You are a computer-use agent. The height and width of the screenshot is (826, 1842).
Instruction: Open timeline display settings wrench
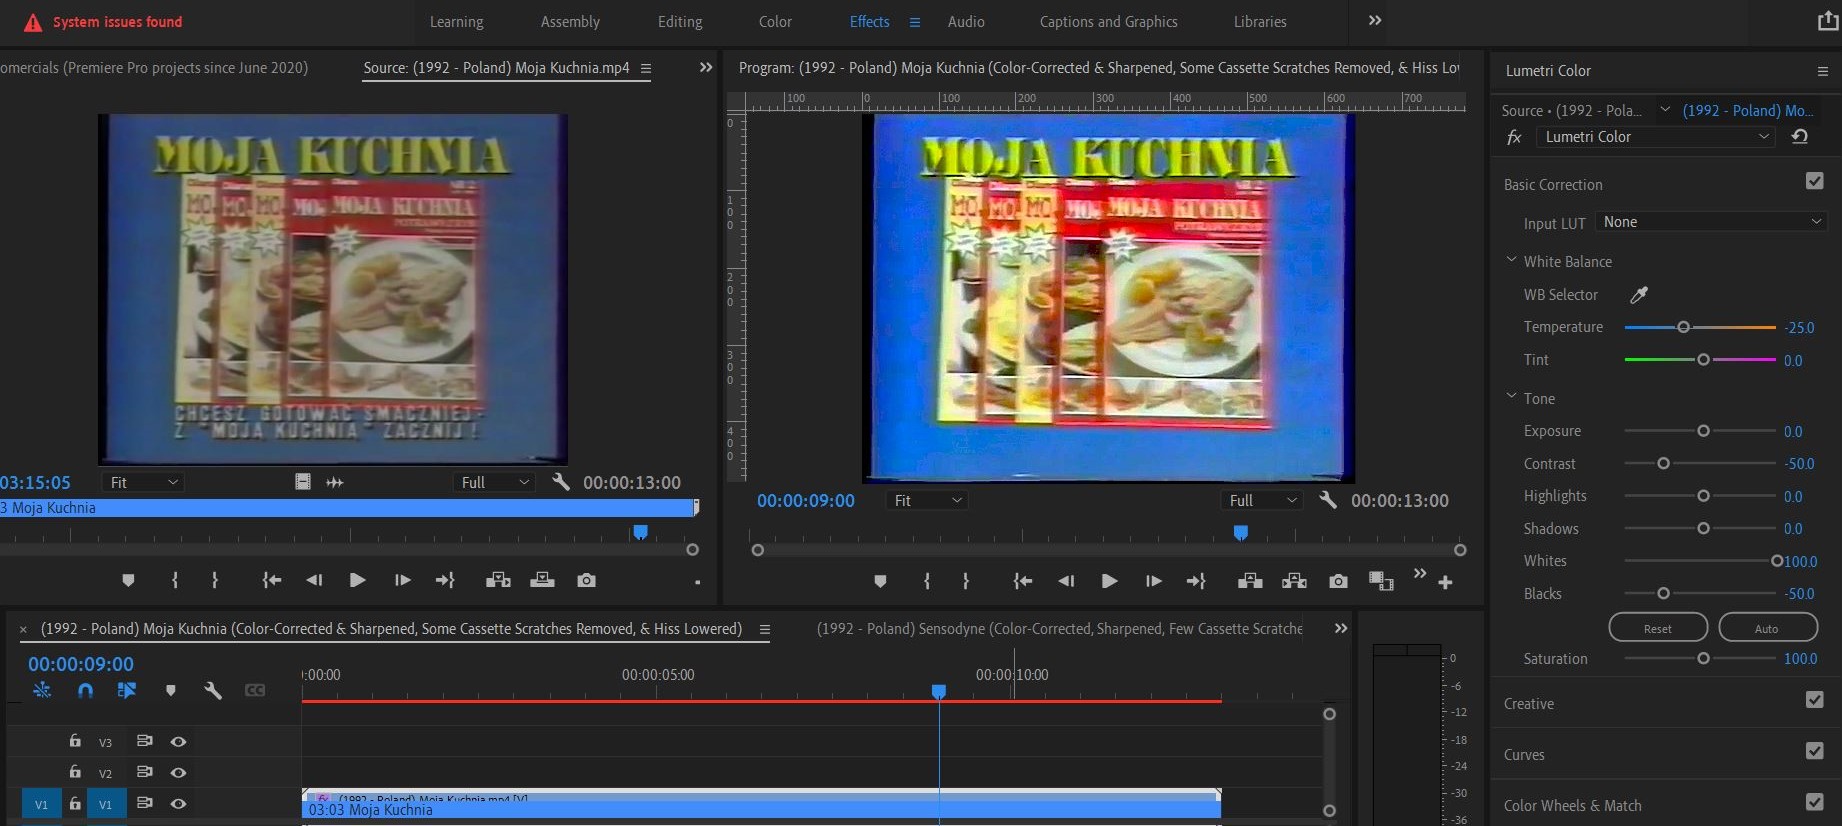pos(212,690)
